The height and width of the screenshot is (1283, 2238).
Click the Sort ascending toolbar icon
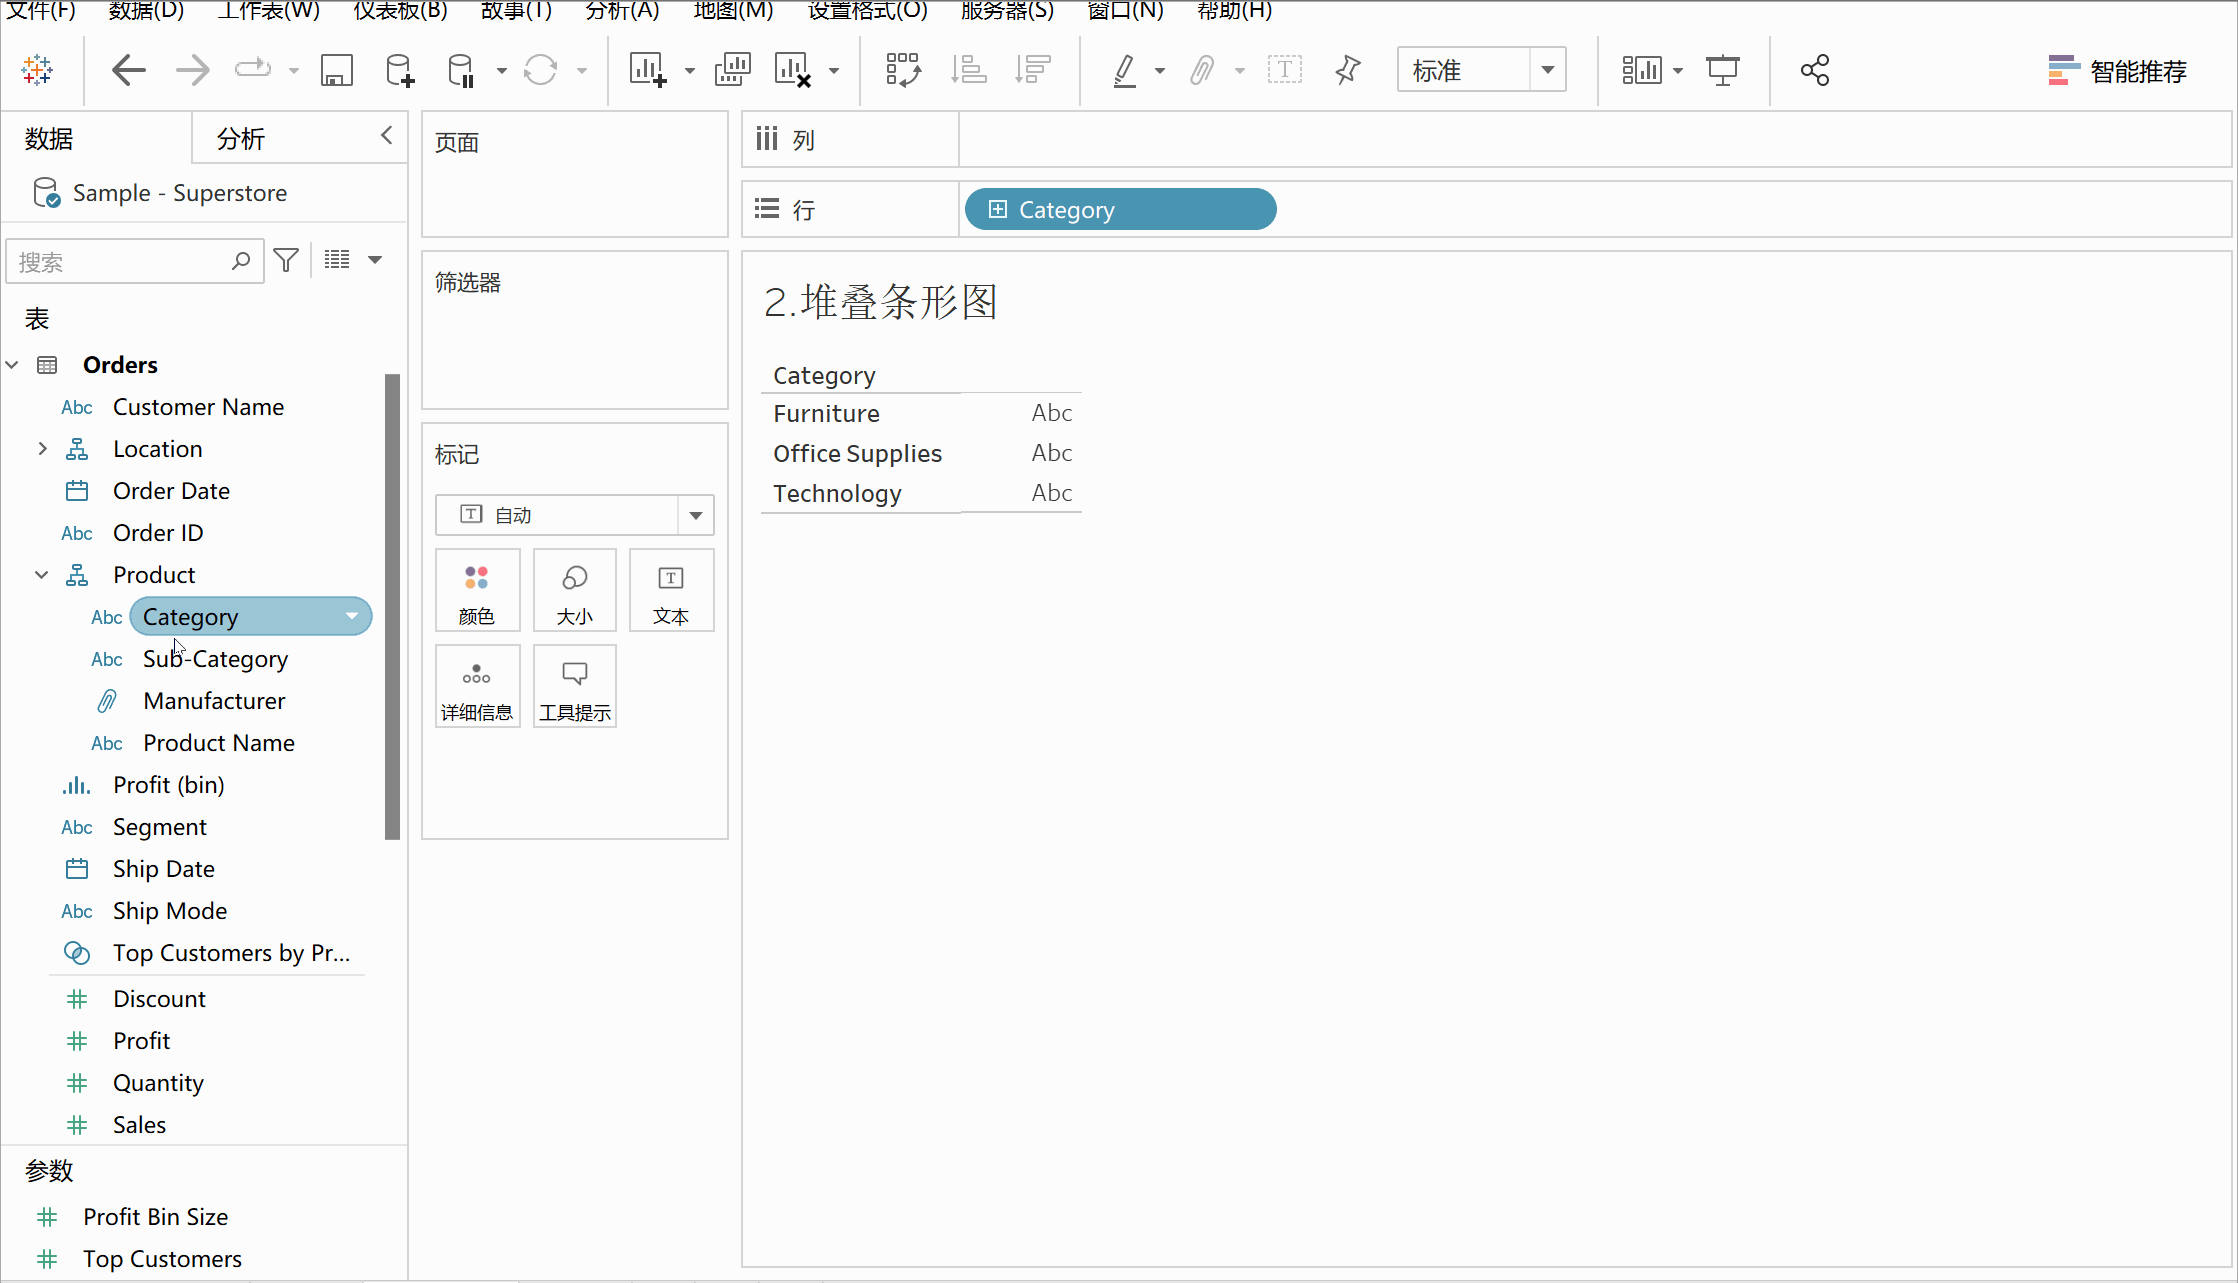(968, 71)
